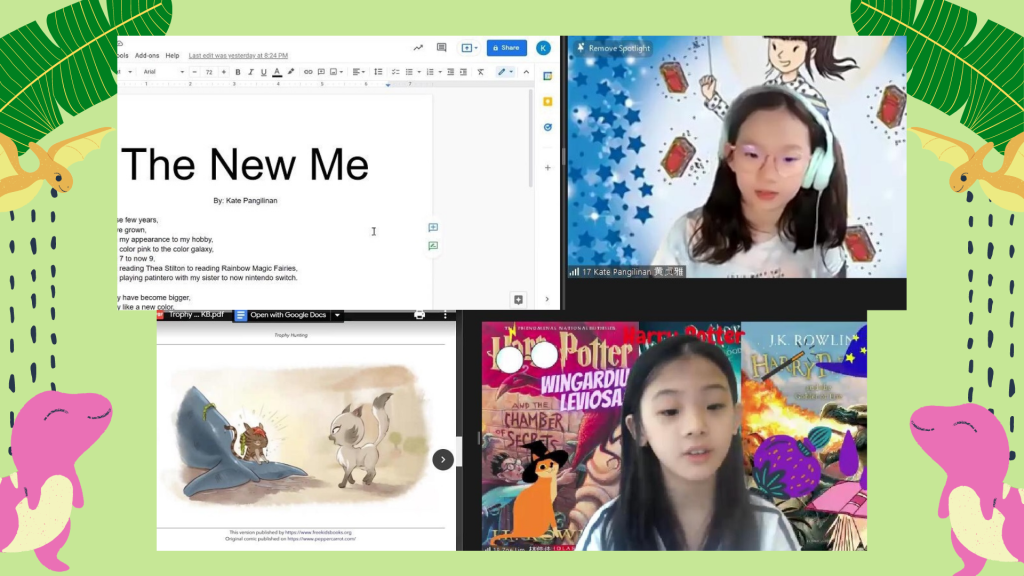Open the editing mode pencil dropdown

pyautogui.click(x=505, y=72)
